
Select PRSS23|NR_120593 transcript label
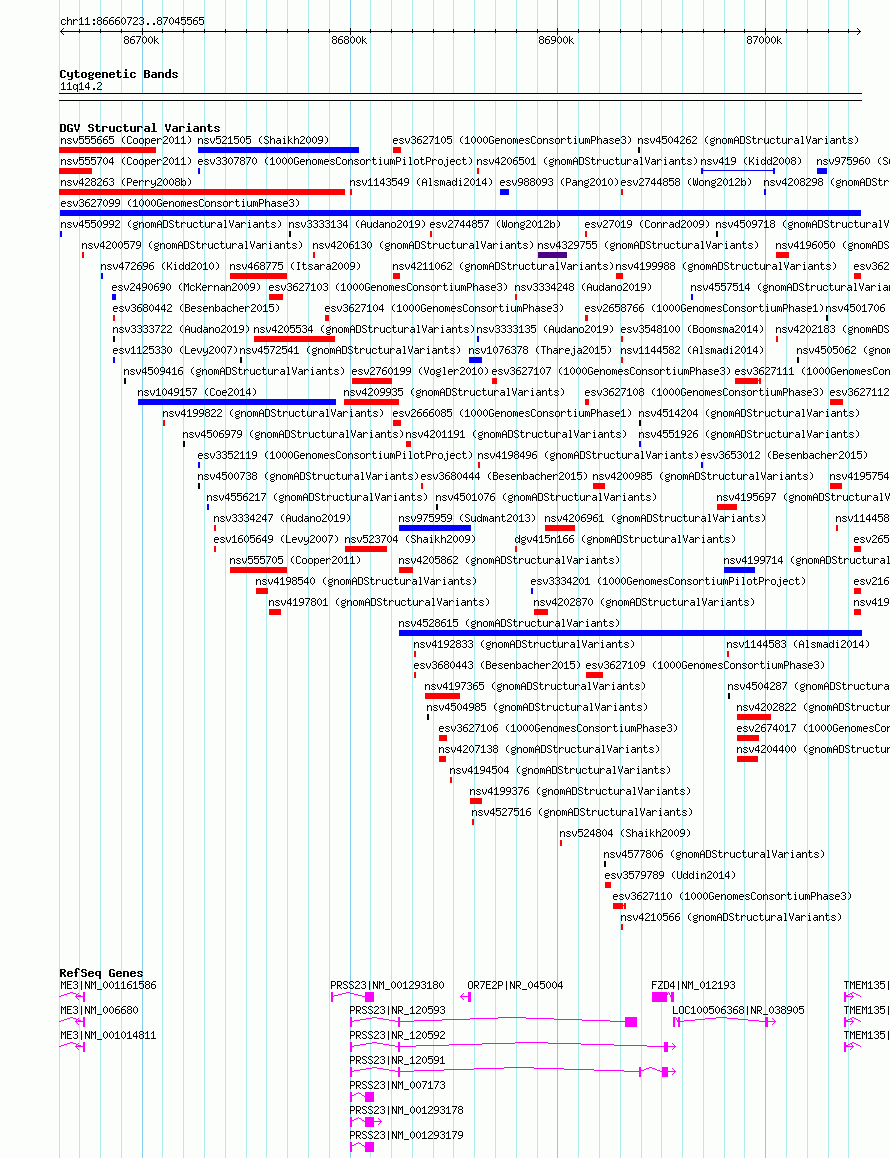tap(397, 1011)
